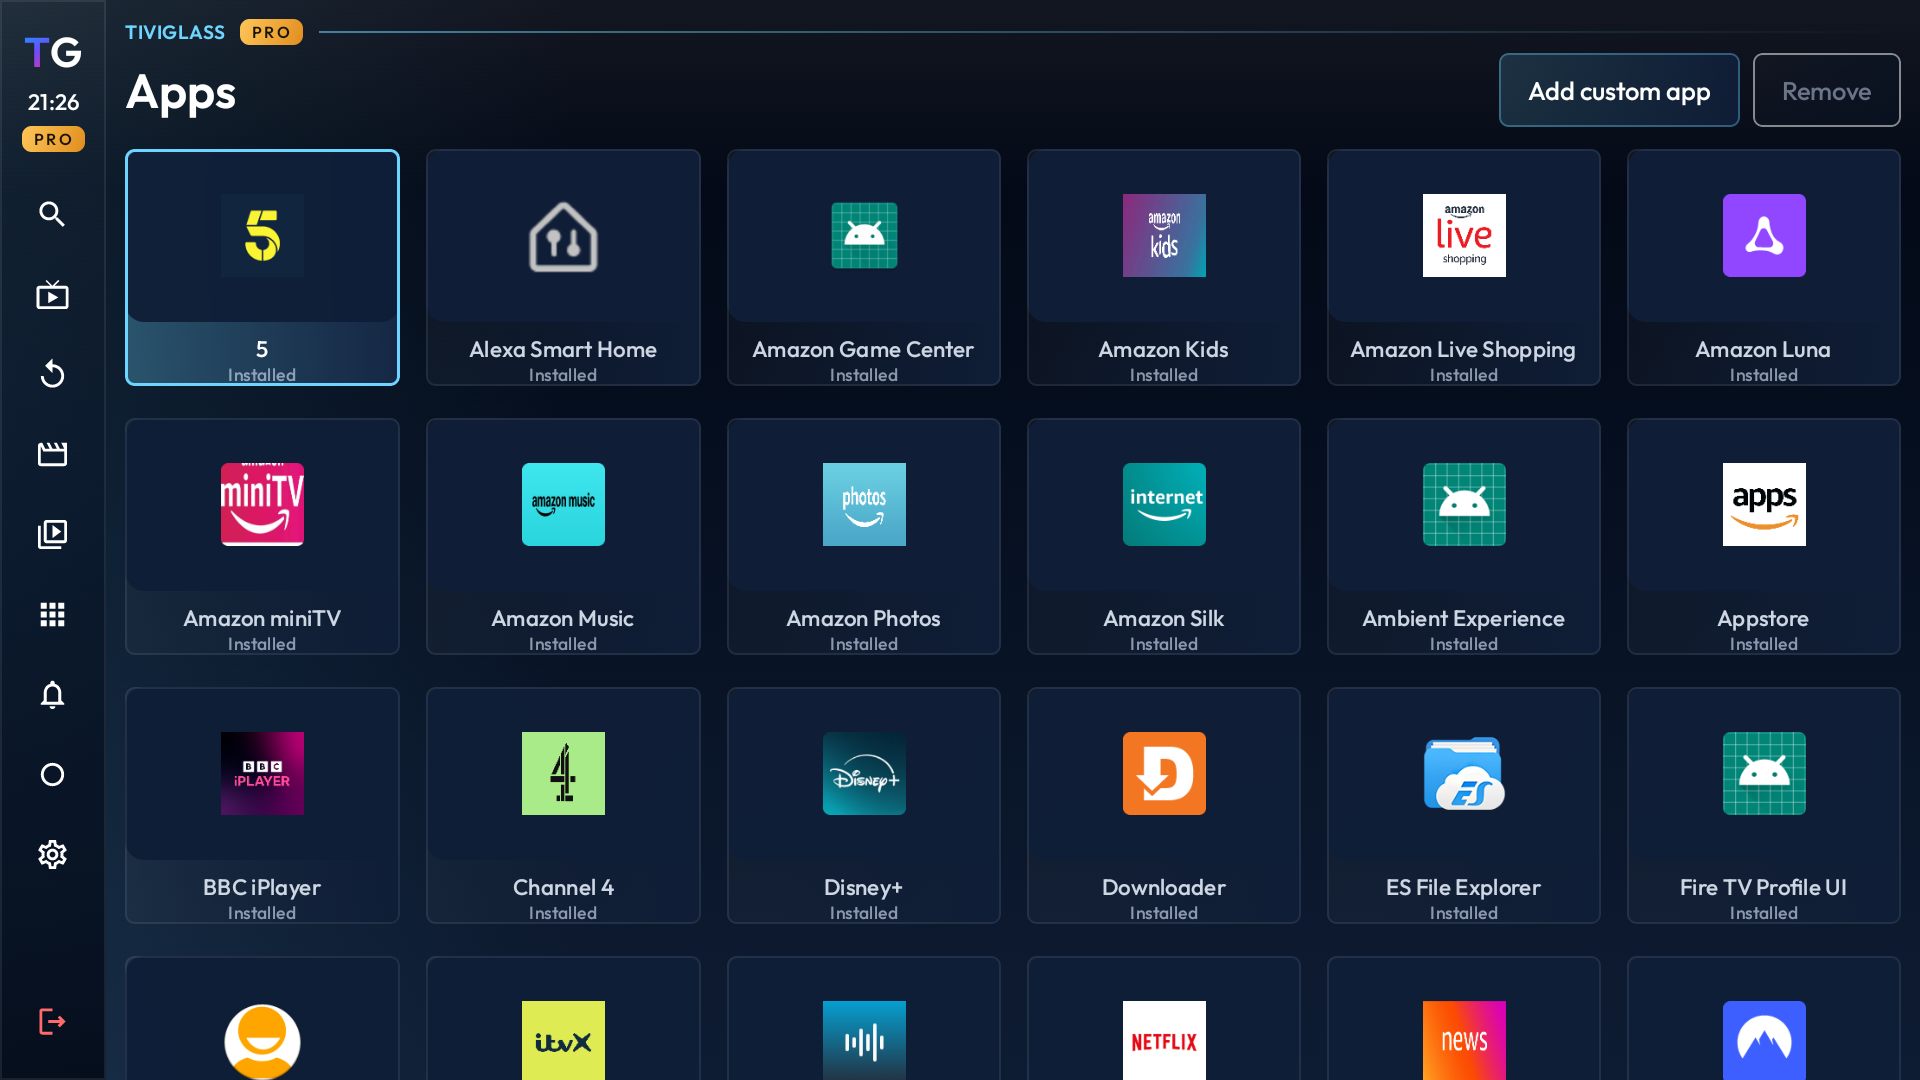Launch the Channel 5 app icon

click(x=262, y=235)
